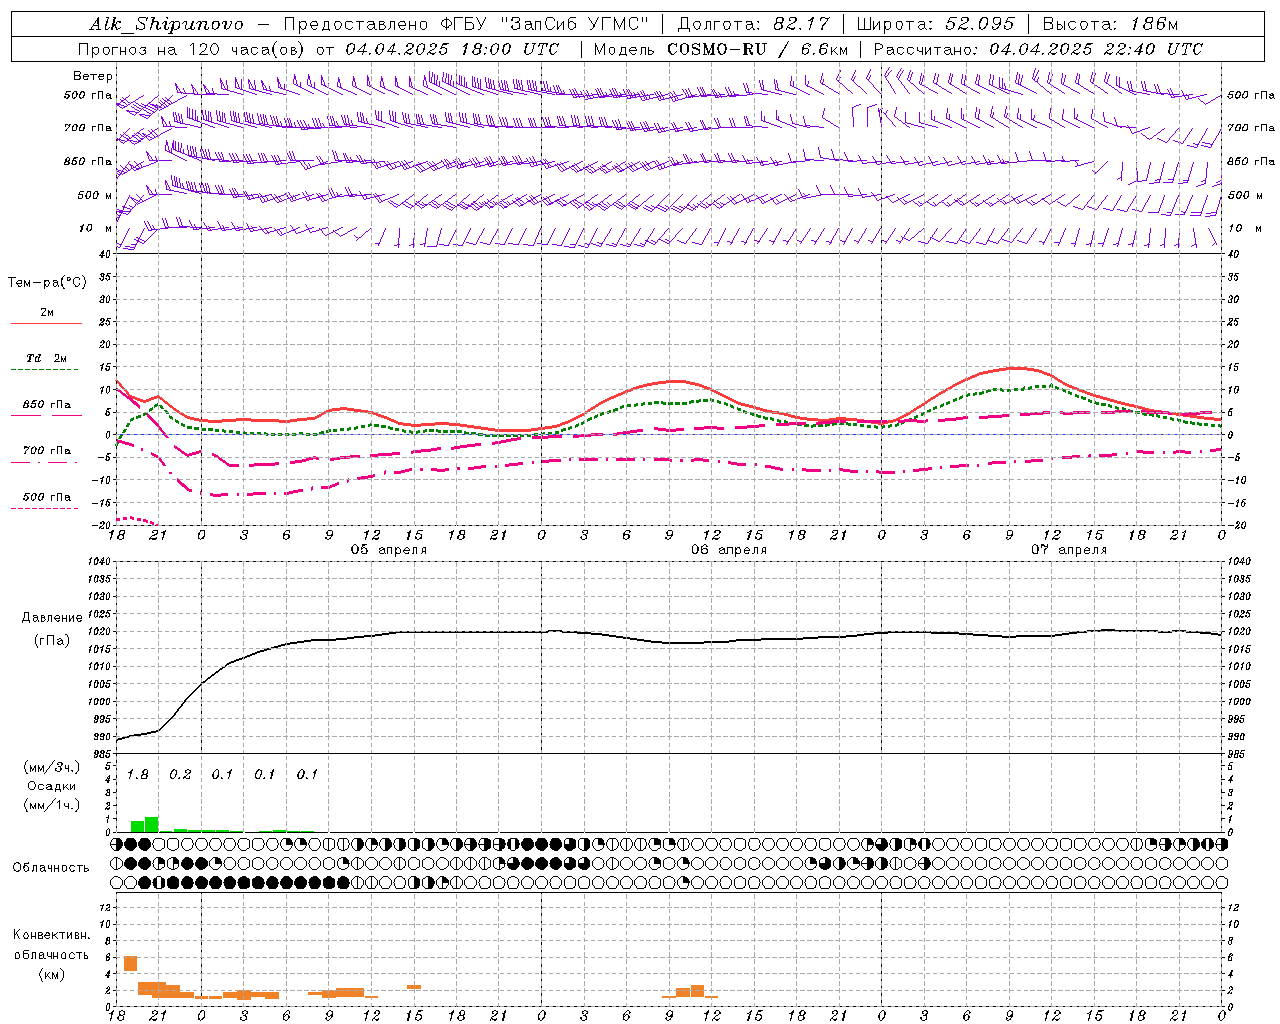Click the (км) unit label of convective panel
Image resolution: width=1280 pixels, height=1024 pixels.
tap(51, 974)
